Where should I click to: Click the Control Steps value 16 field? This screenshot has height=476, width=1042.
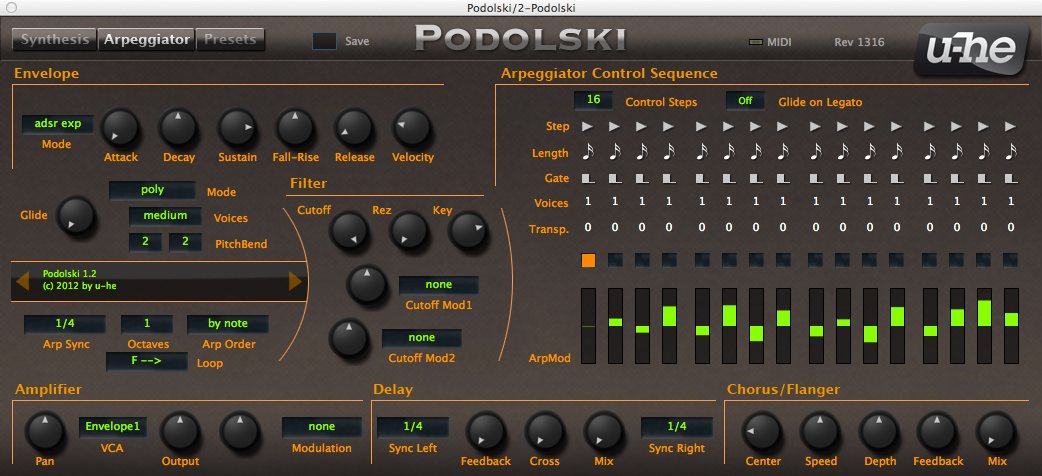(x=593, y=101)
